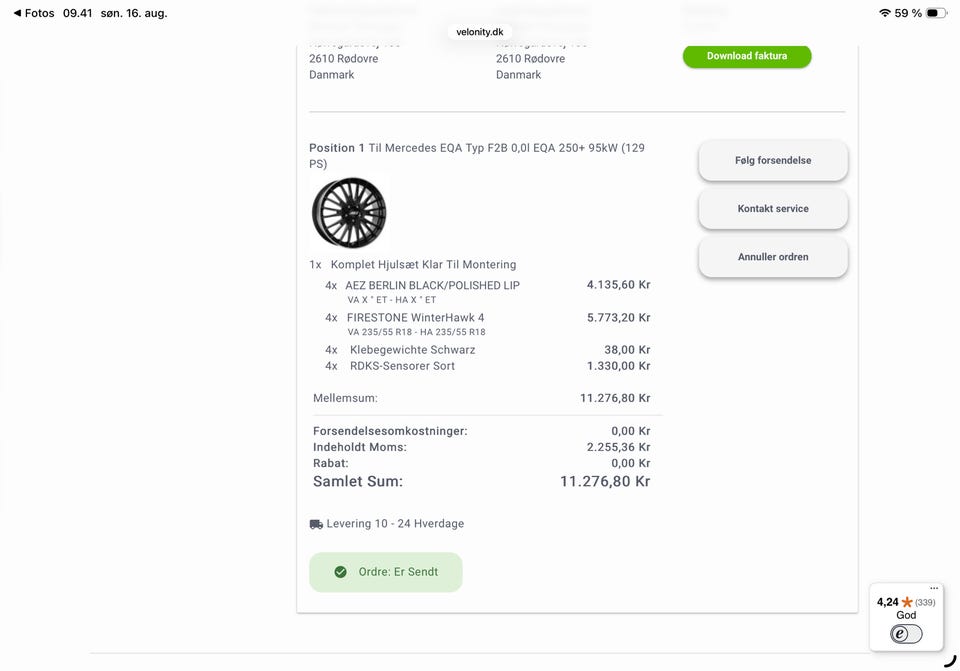
Task: Click the Position 1 Mercedes EQA heading
Action: [x=476, y=156]
